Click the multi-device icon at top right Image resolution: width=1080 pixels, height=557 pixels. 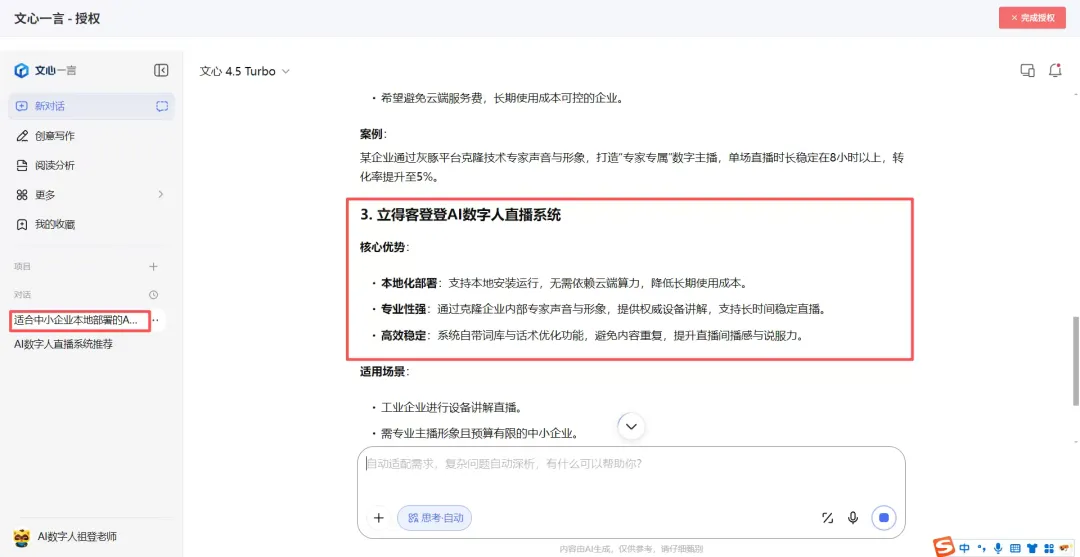1027,70
